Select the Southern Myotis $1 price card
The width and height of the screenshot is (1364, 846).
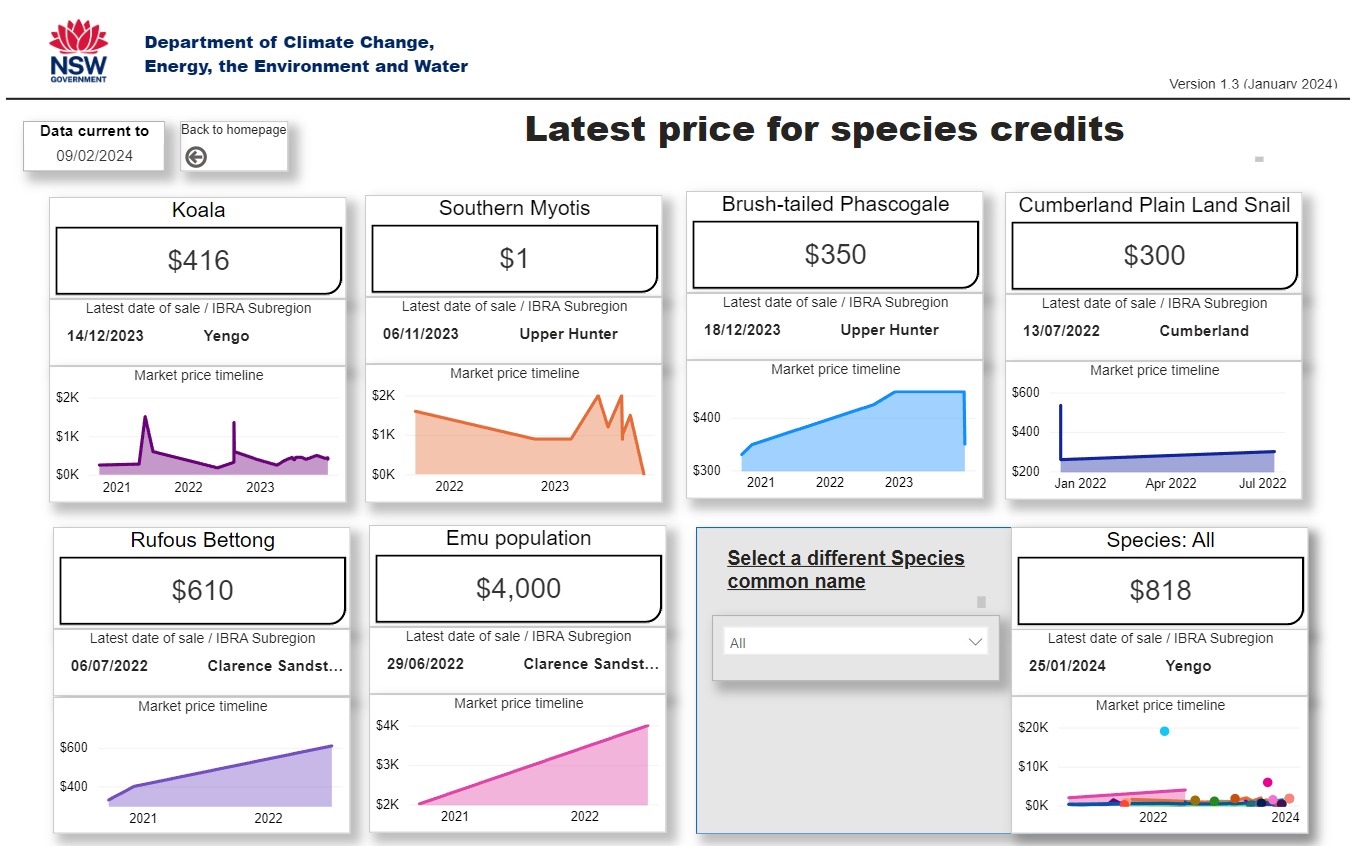pos(514,258)
